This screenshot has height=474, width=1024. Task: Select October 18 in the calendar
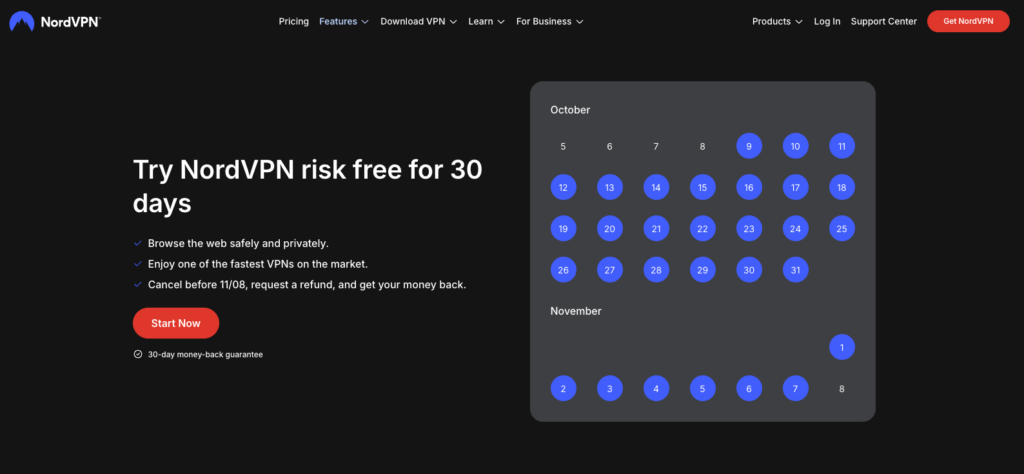pos(842,187)
